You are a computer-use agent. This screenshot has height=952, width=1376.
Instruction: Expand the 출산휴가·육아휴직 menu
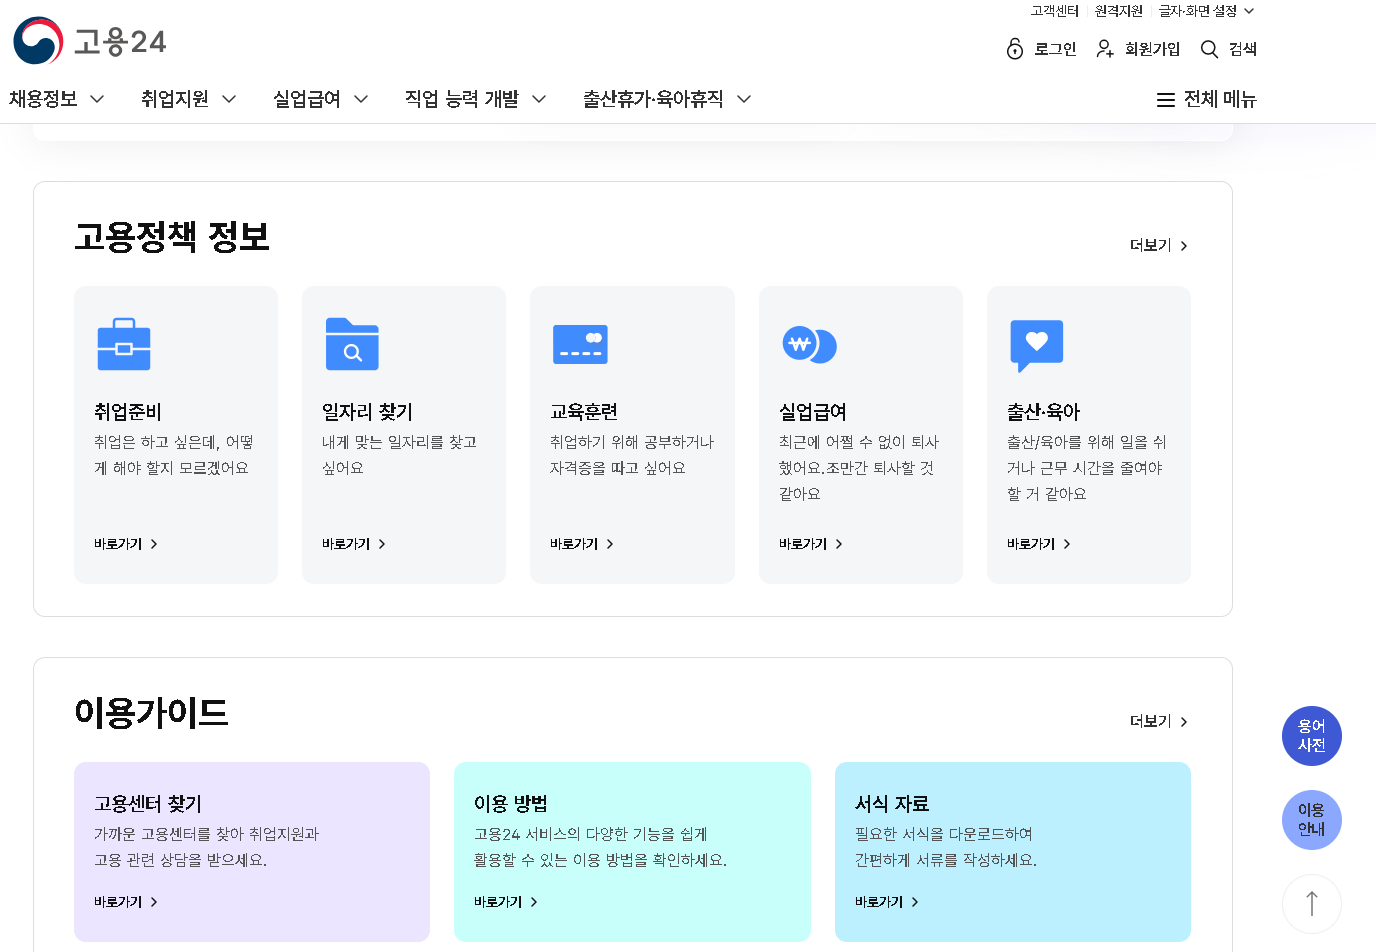pyautogui.click(x=667, y=99)
